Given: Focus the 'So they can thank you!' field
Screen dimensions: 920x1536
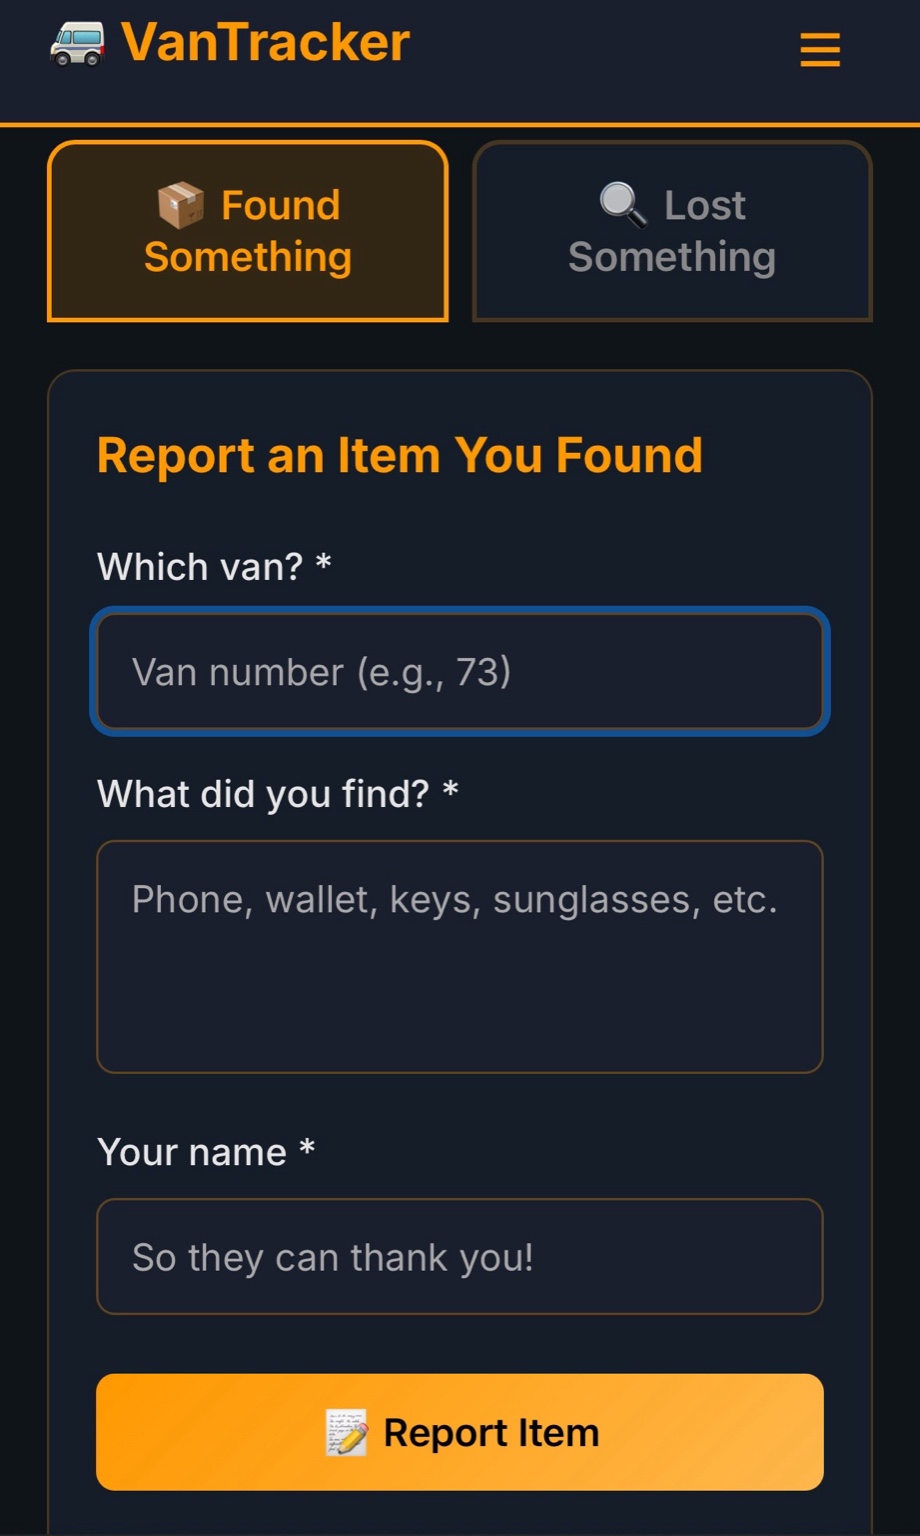Looking at the screenshot, I should pyautogui.click(x=460, y=1257).
